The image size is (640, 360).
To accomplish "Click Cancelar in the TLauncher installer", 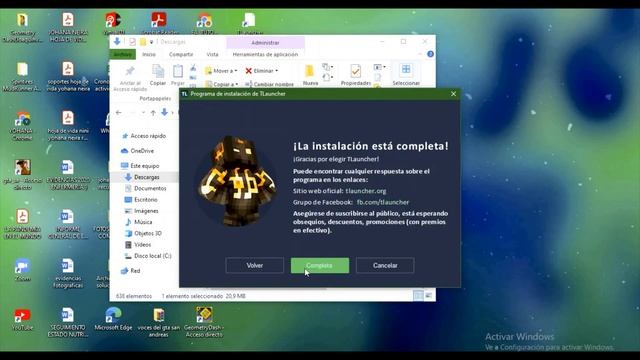I will point(385,265).
